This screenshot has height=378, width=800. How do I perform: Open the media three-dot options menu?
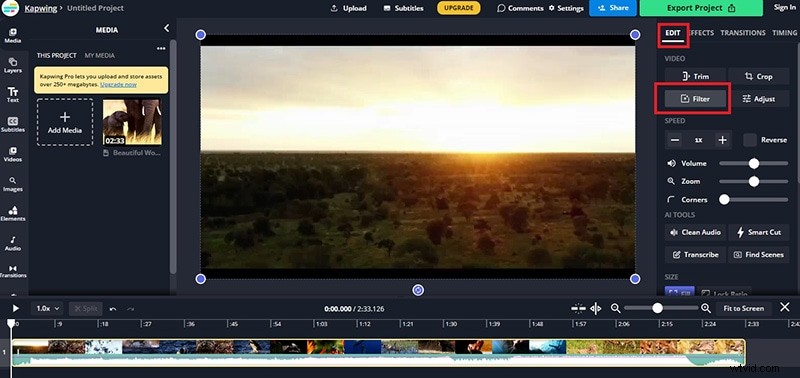point(161,48)
